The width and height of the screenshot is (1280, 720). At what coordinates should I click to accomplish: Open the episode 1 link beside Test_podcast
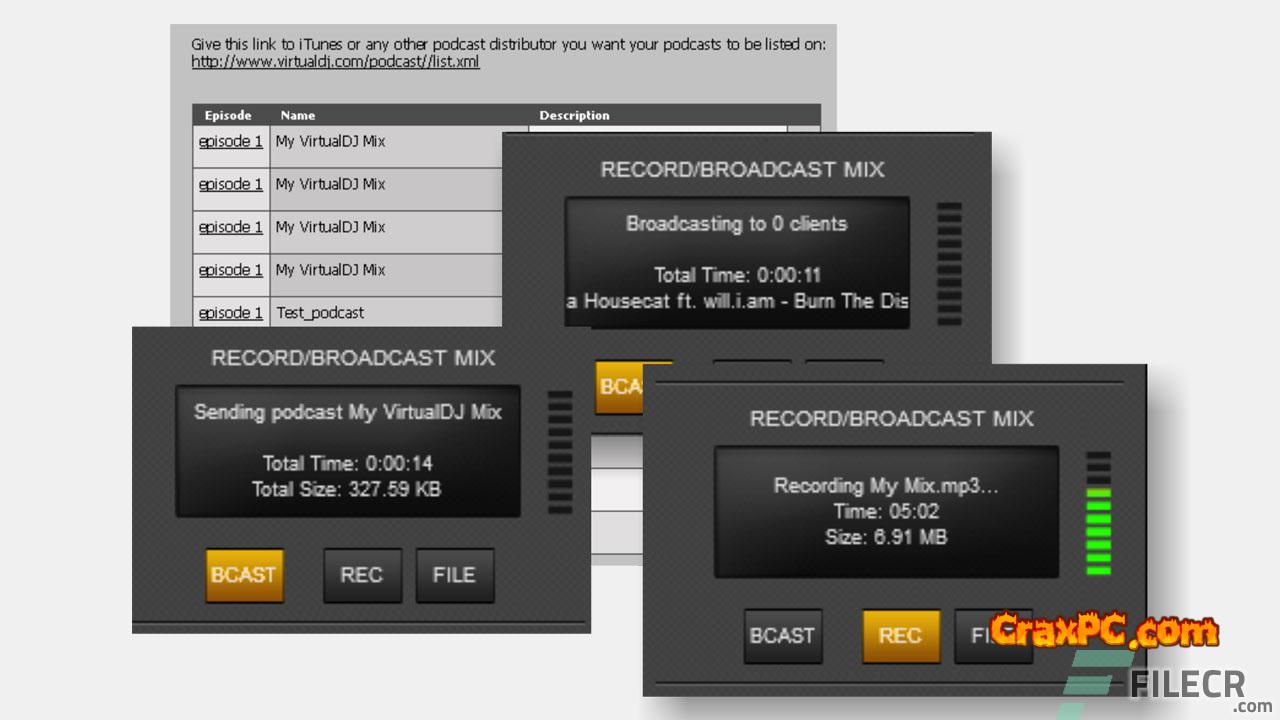pos(231,313)
